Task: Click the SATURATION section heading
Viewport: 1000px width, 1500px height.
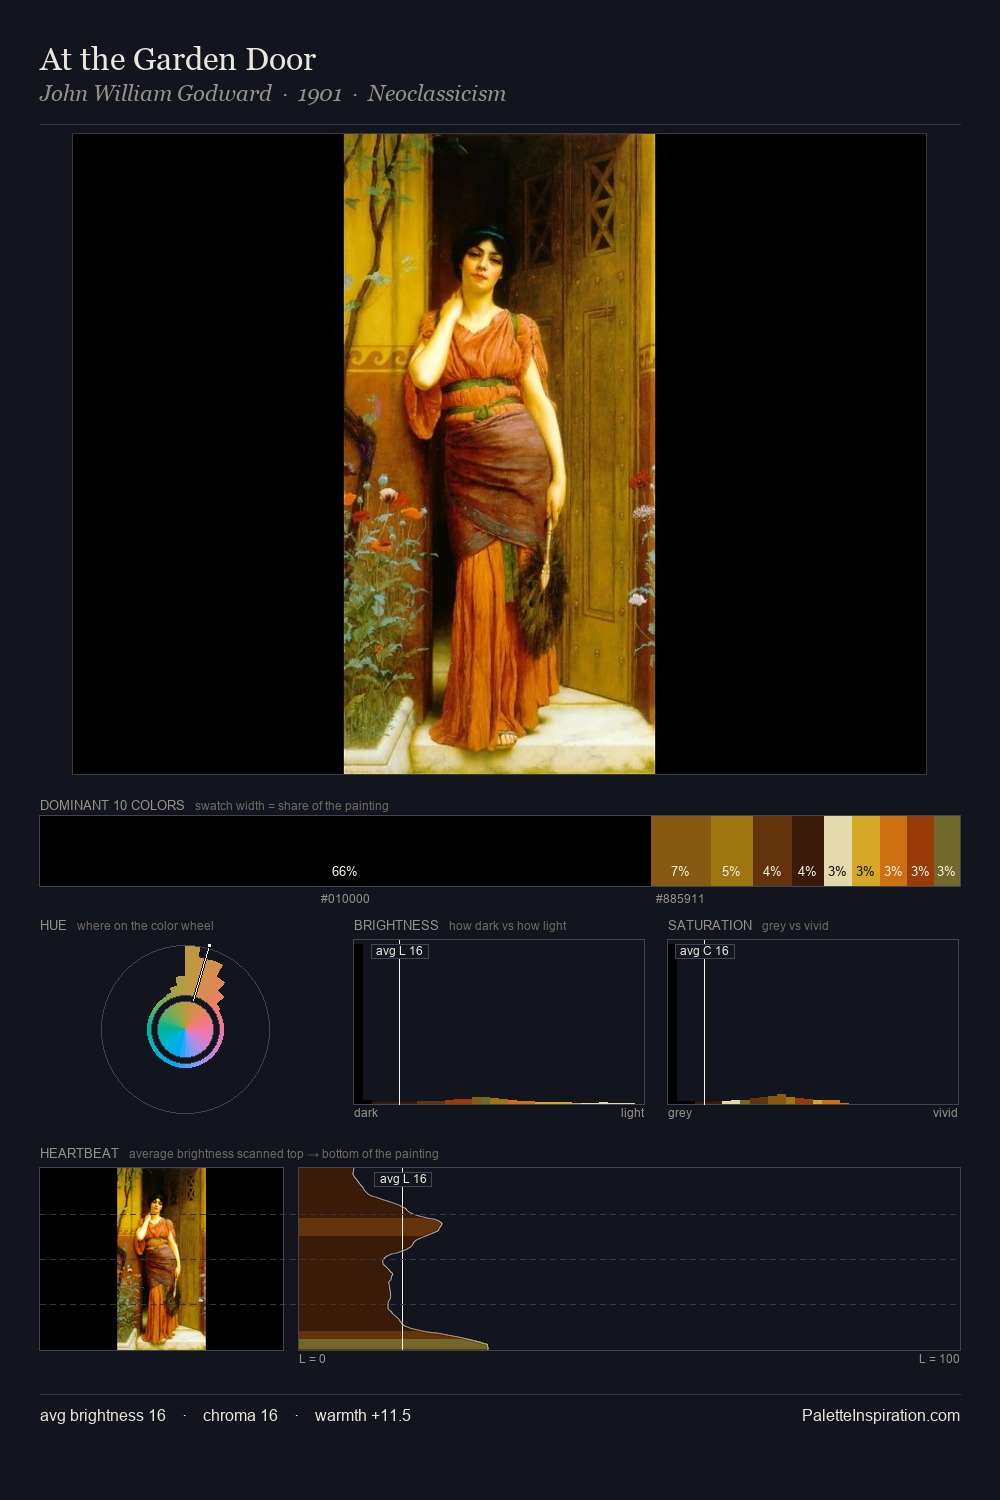Action: tap(710, 926)
